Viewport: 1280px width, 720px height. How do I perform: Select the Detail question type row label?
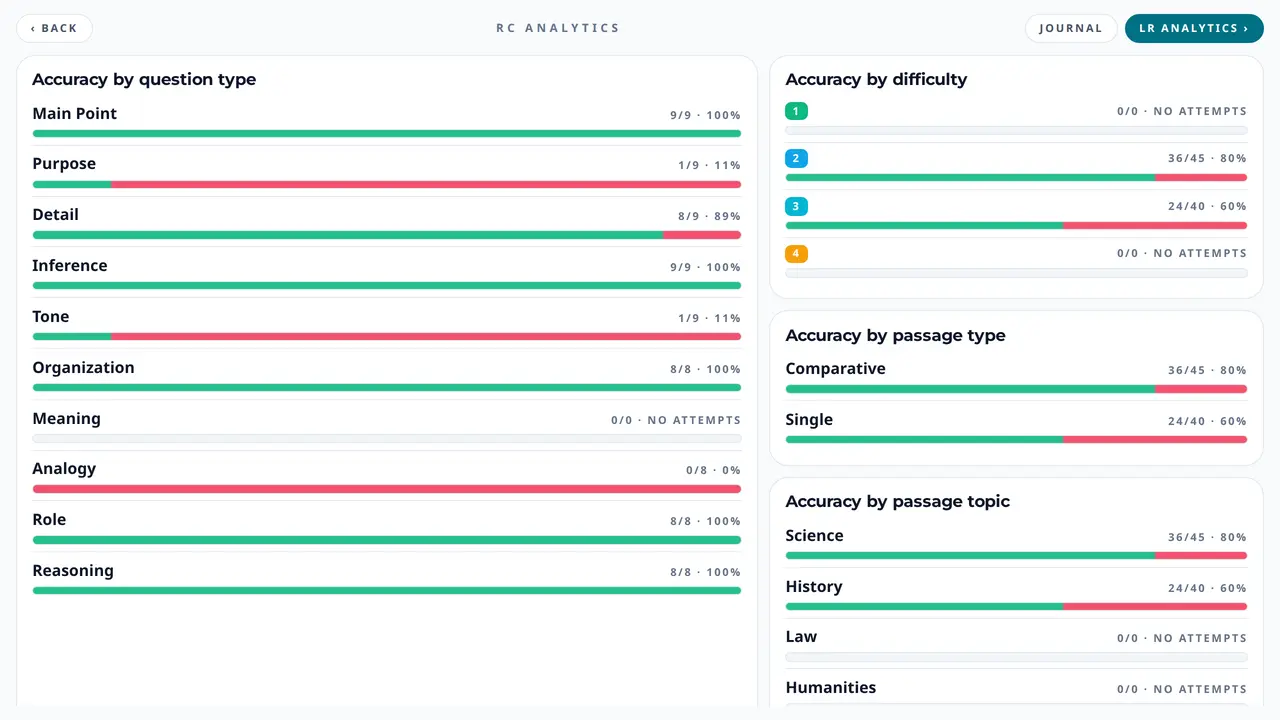(55, 215)
